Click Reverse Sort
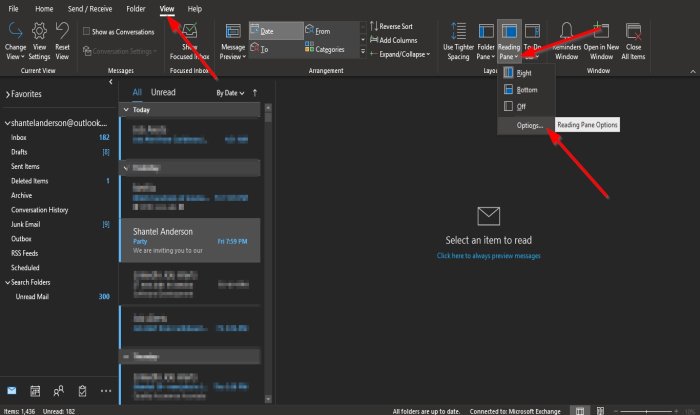The height and width of the screenshot is (415, 700). (391, 26)
